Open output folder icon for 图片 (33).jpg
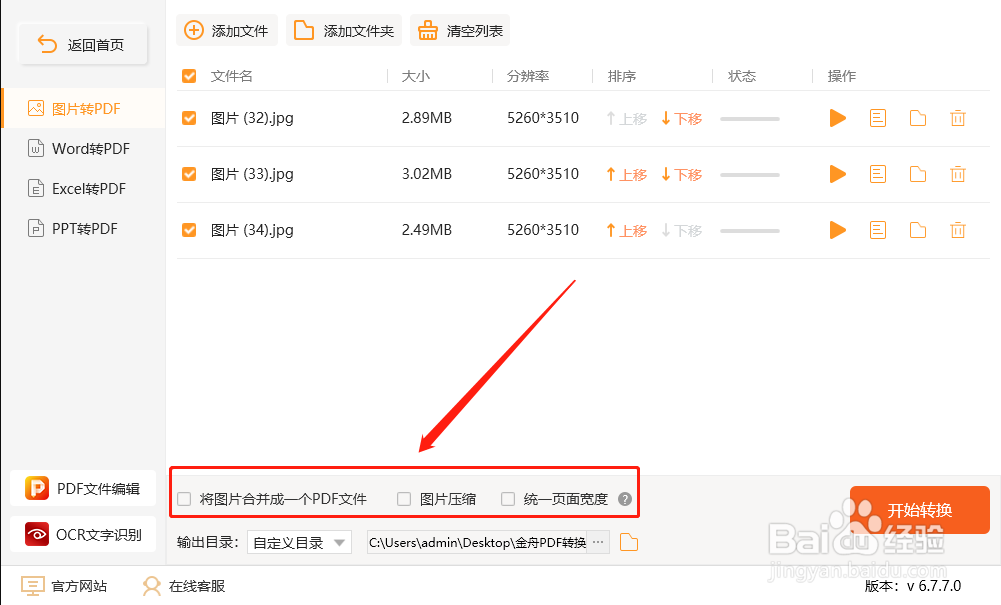The width and height of the screenshot is (1001, 605). coord(918,174)
